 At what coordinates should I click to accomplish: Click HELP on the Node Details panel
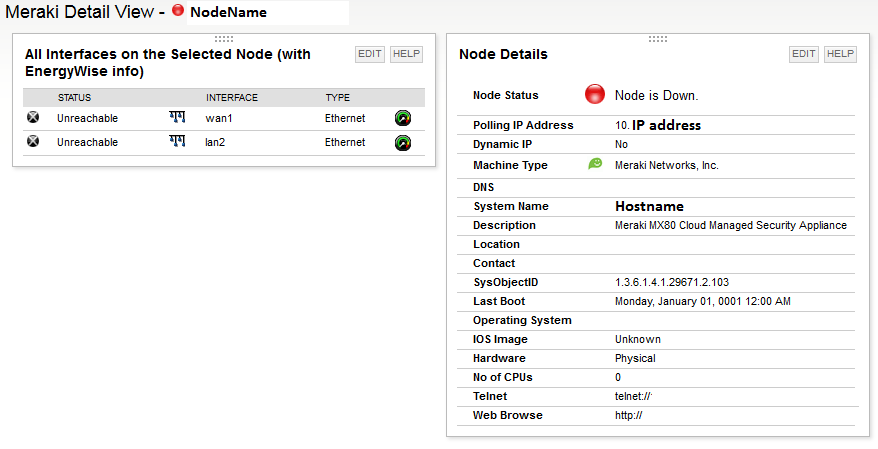(x=840, y=54)
